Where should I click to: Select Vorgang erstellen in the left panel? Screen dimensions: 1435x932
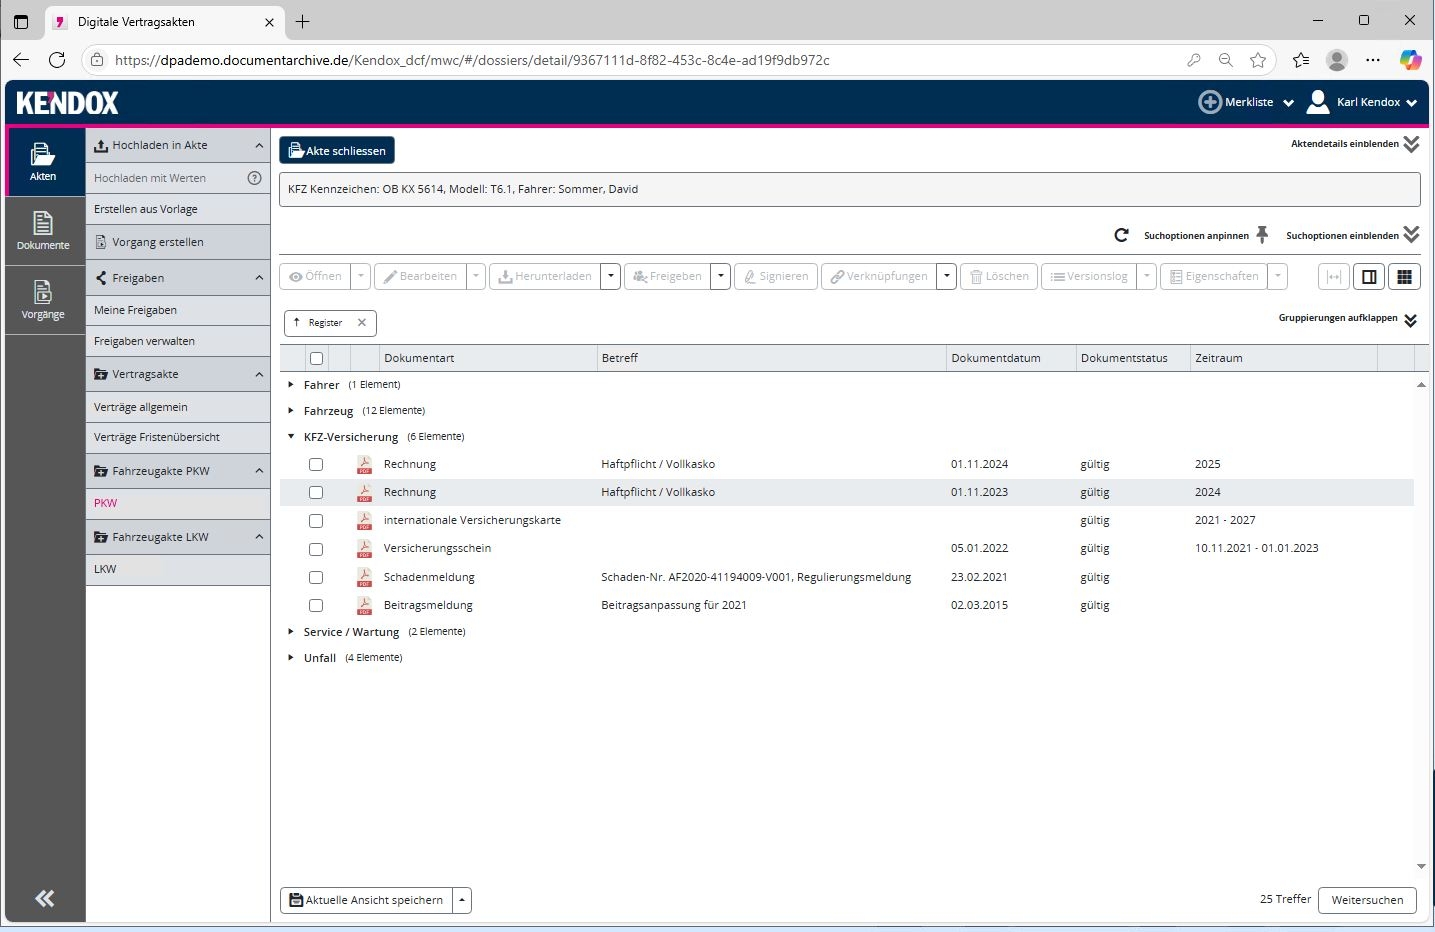[x=178, y=242]
